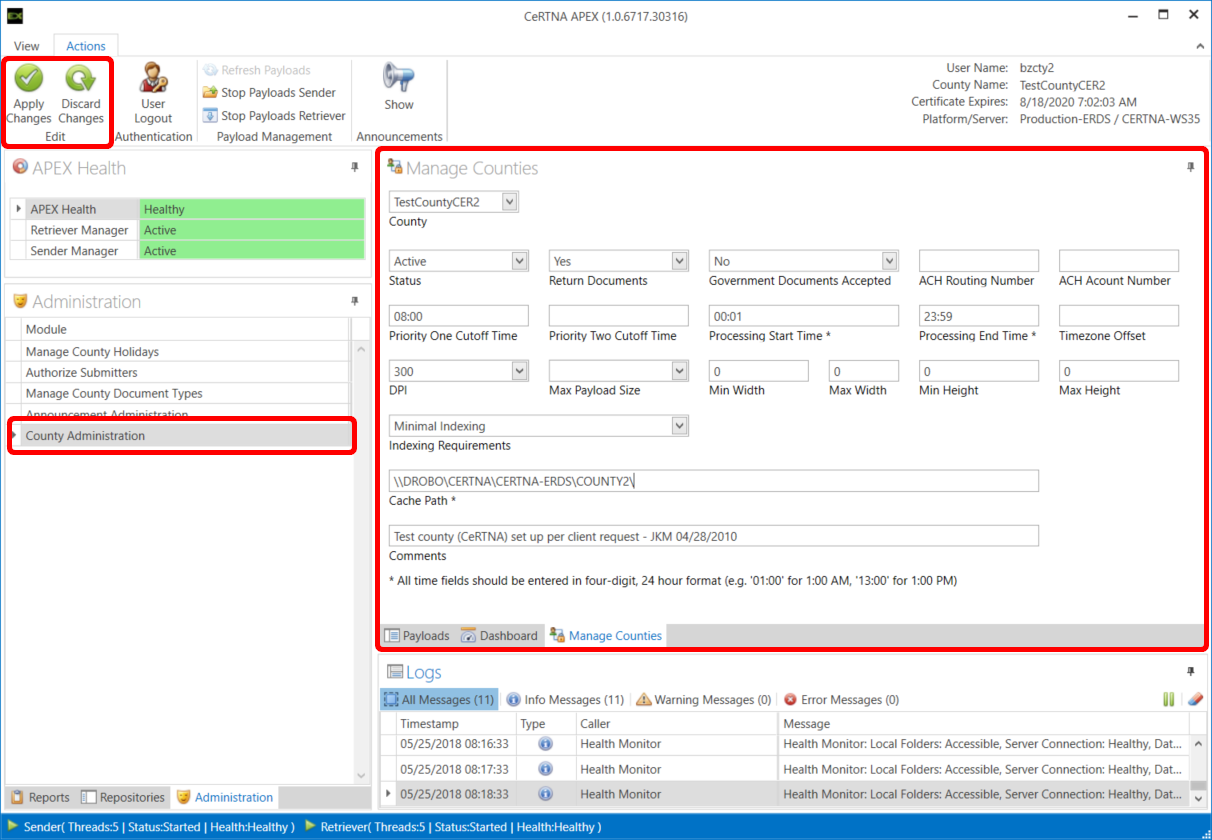Filter logs by Warning Messages
The width and height of the screenshot is (1212, 840).
click(x=703, y=700)
